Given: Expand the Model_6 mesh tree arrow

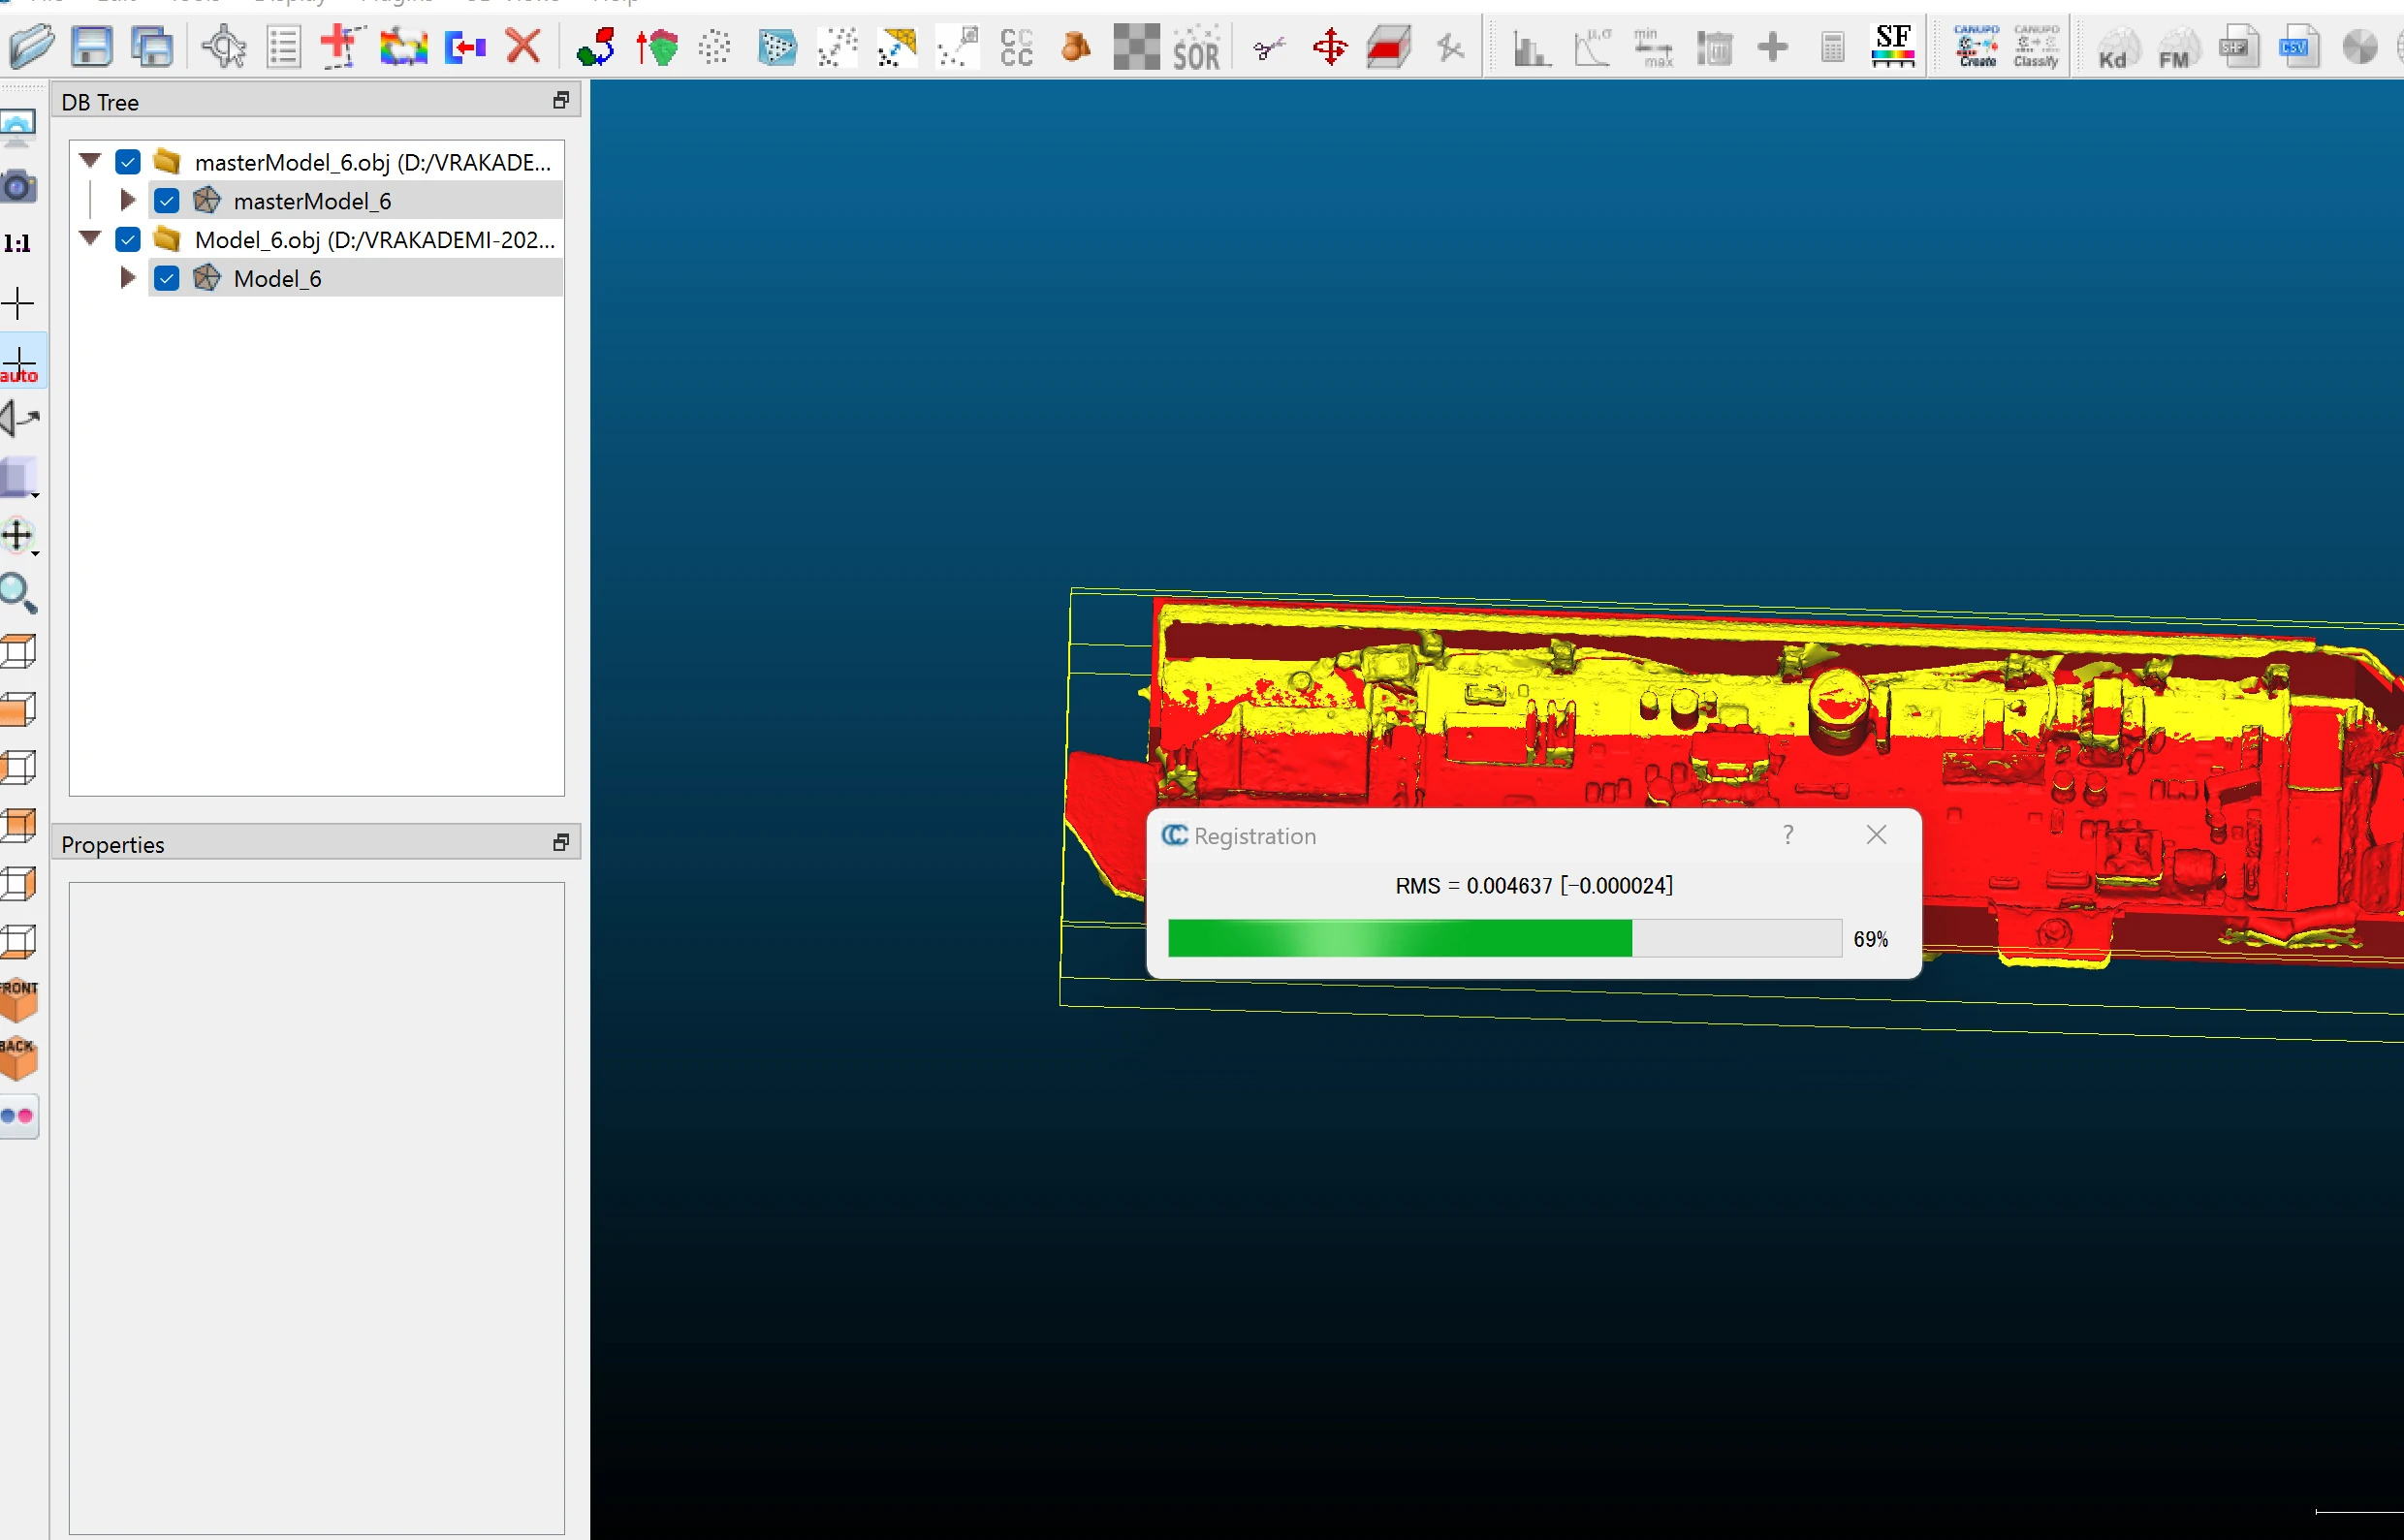Looking at the screenshot, I should click(128, 278).
